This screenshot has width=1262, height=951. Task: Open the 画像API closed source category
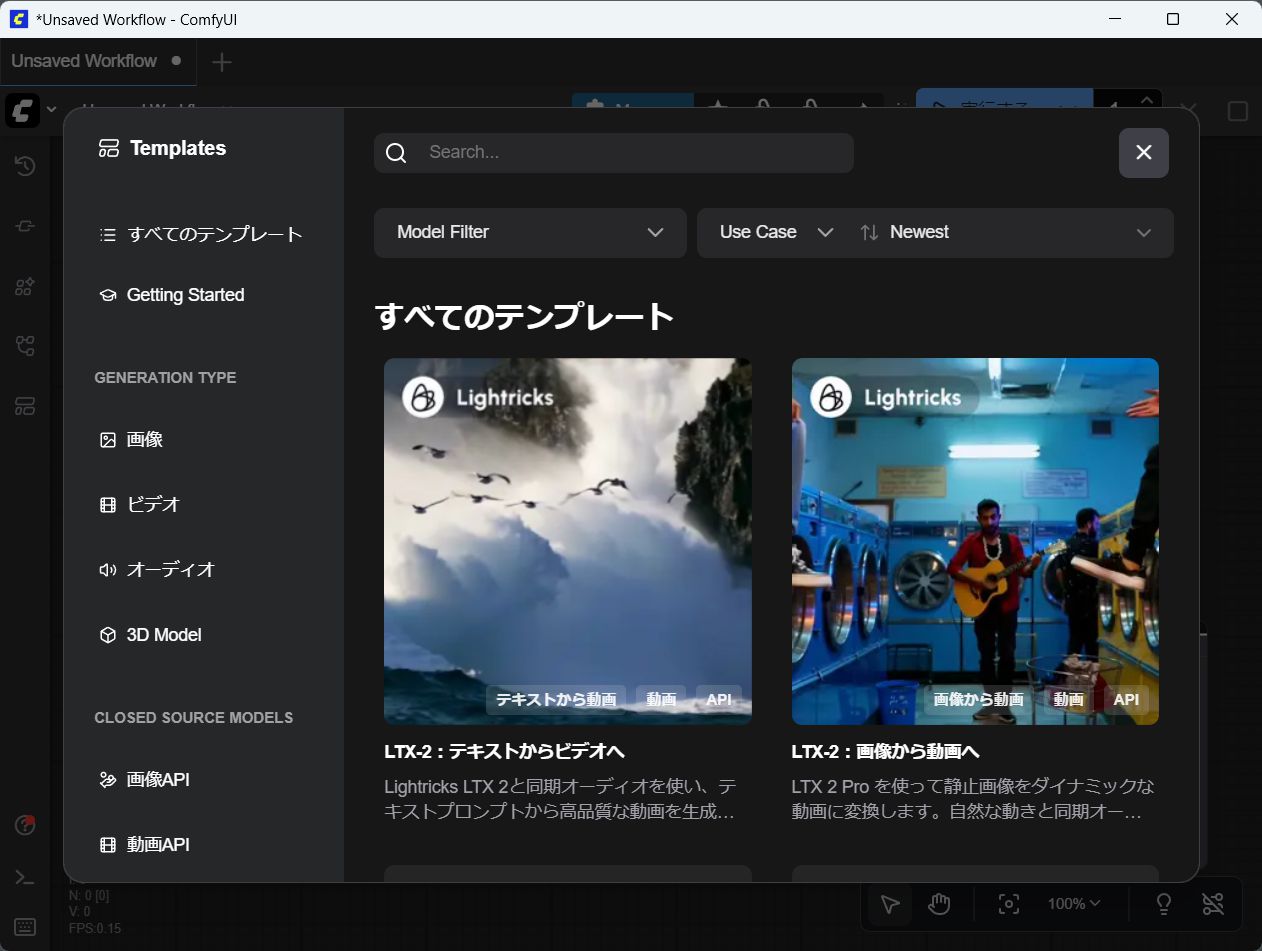tap(157, 780)
